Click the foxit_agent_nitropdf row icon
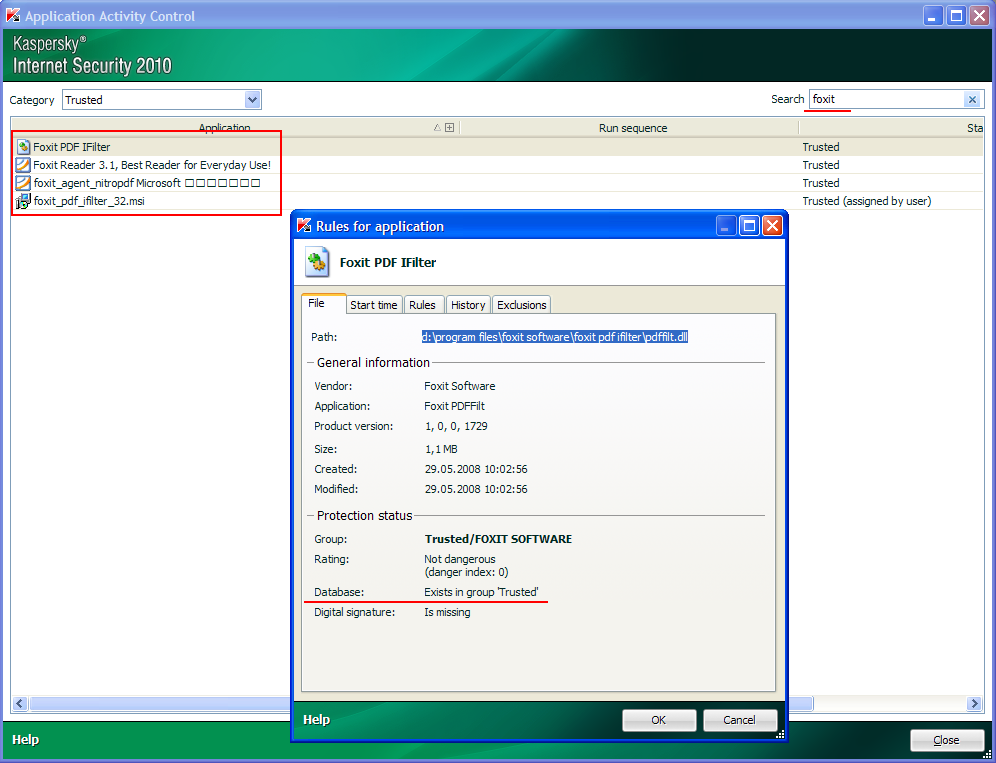 (x=24, y=183)
